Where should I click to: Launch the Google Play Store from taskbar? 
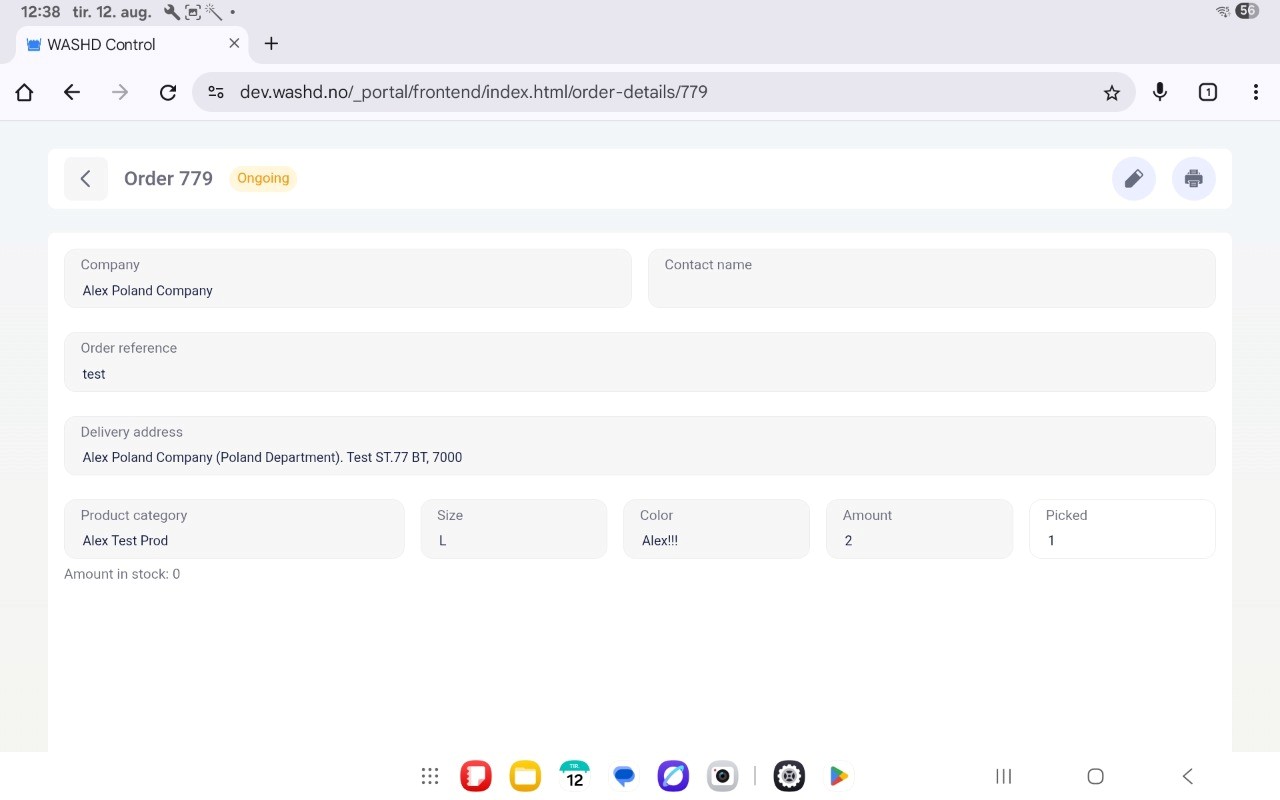point(838,776)
